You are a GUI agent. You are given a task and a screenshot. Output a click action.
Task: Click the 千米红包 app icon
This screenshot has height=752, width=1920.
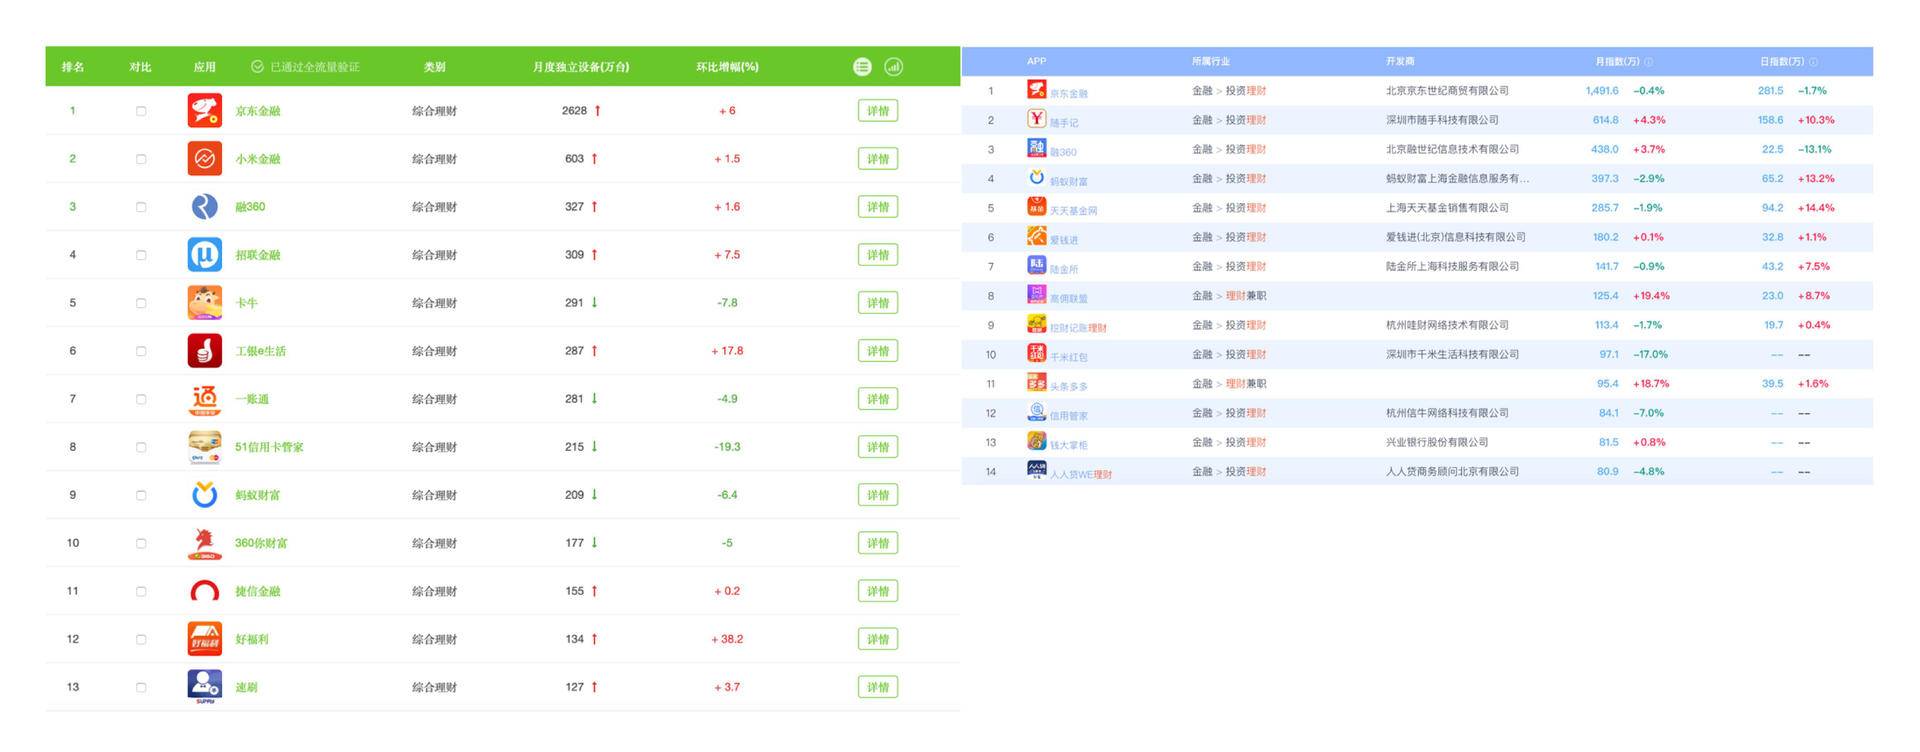click(x=1037, y=353)
